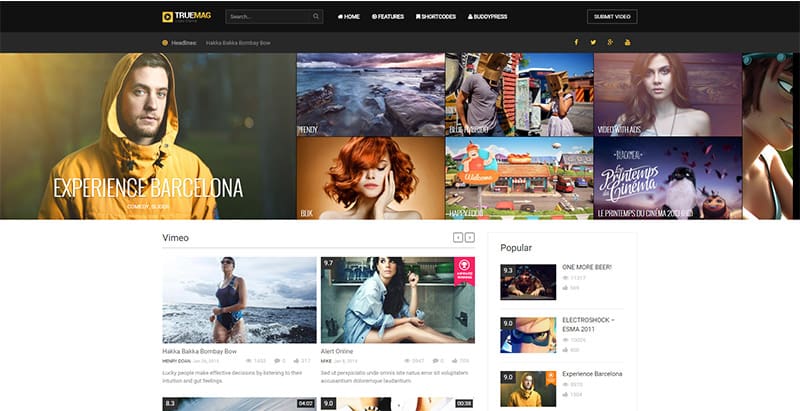
Task: Click the Headlines bullet icon
Action: (x=165, y=43)
